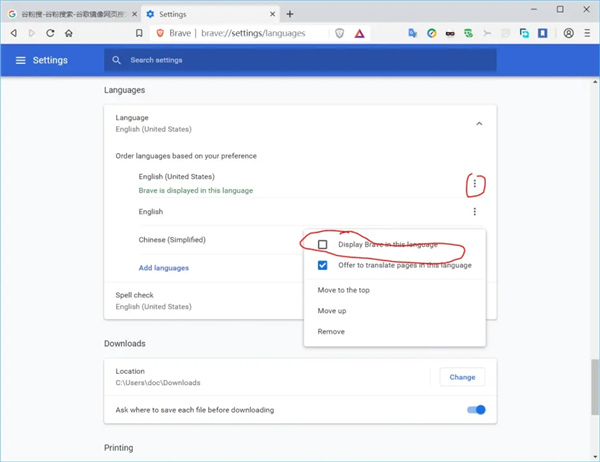Open the Brave Rewards triangle icon
600x462 pixels.
click(359, 33)
